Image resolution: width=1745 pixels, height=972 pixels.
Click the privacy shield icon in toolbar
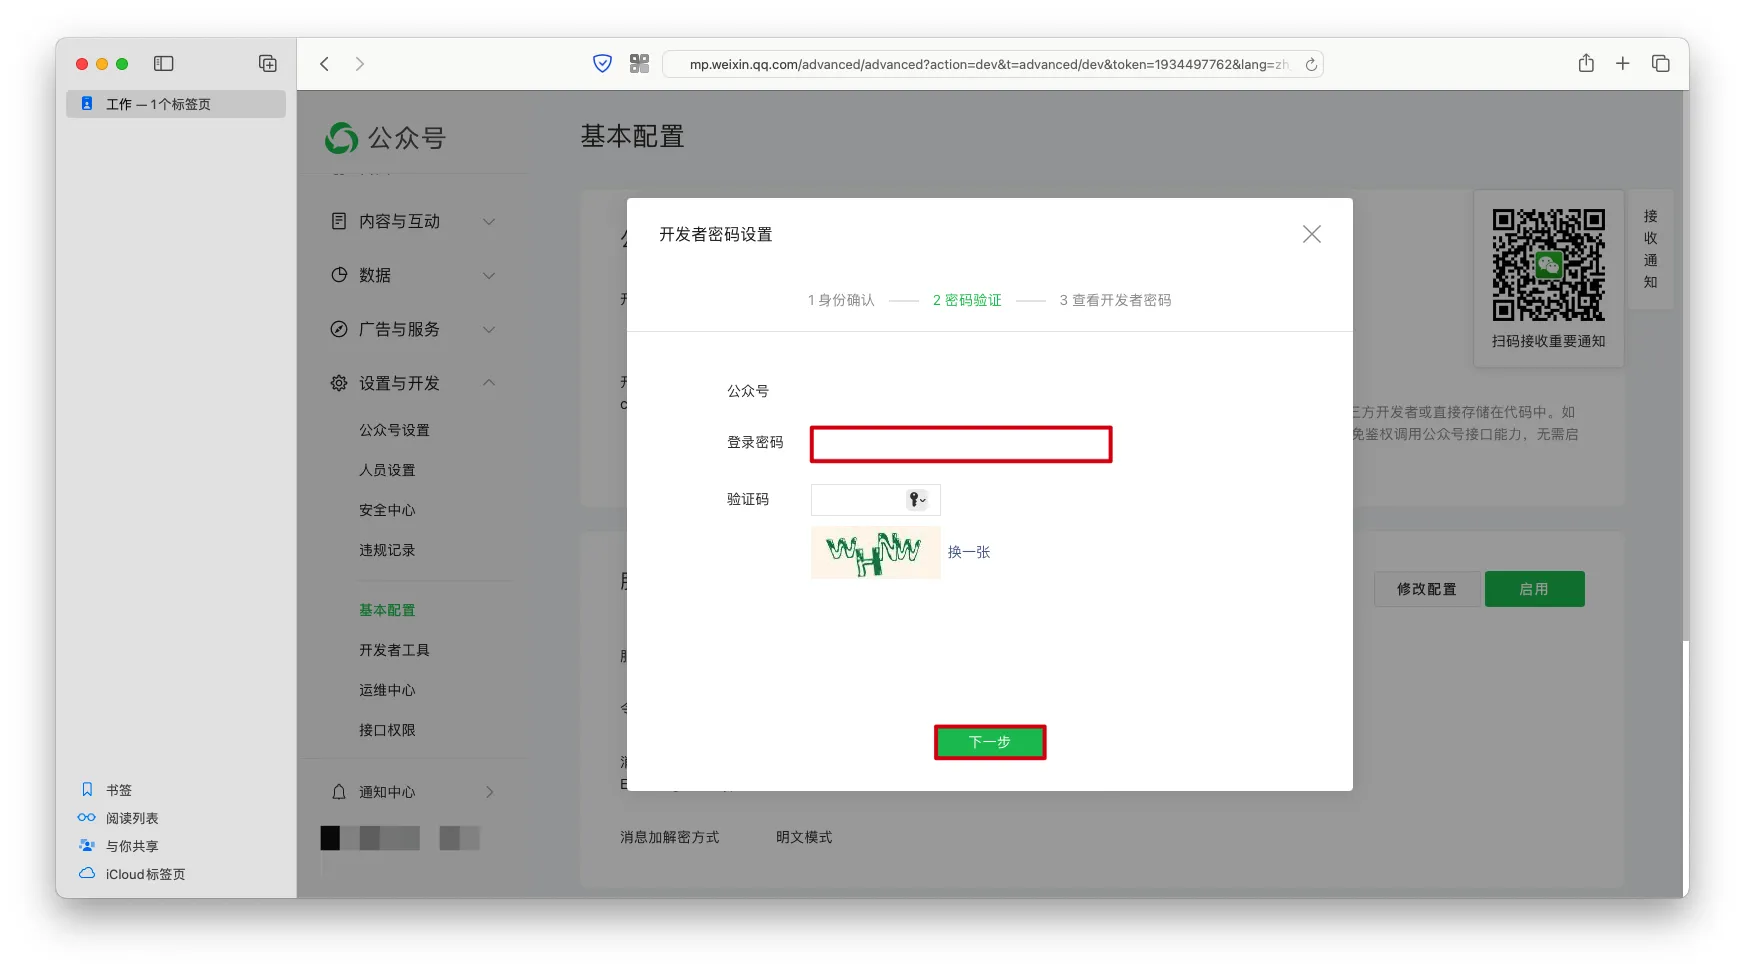[x=602, y=64]
